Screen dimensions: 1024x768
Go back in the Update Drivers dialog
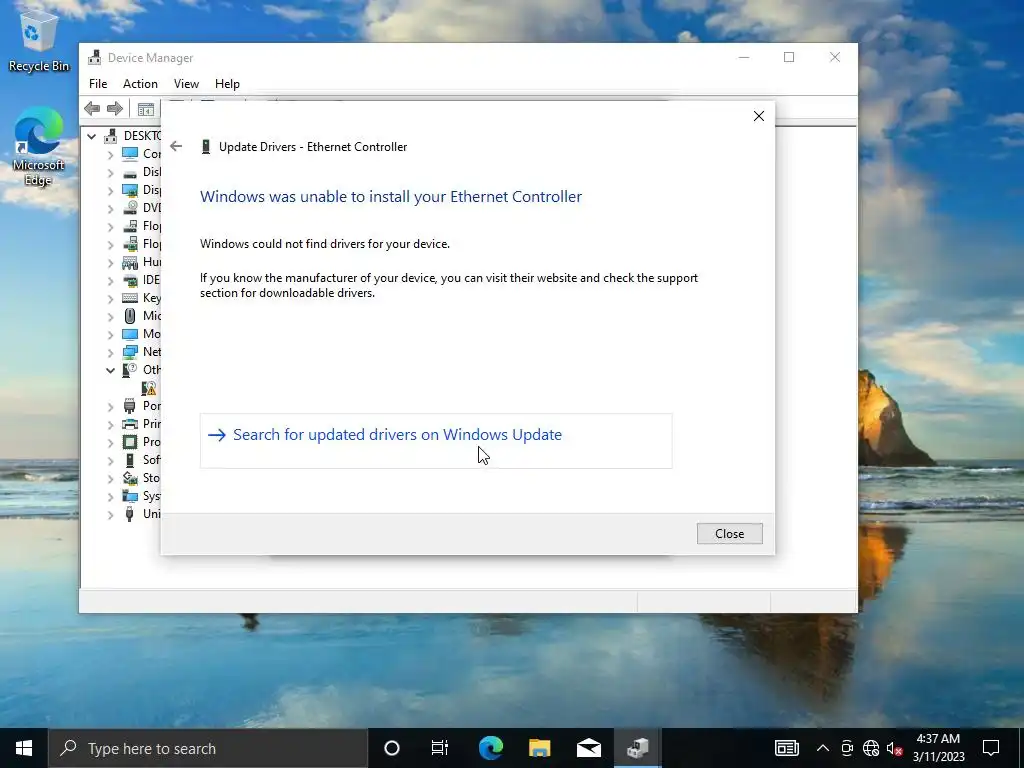pos(176,146)
